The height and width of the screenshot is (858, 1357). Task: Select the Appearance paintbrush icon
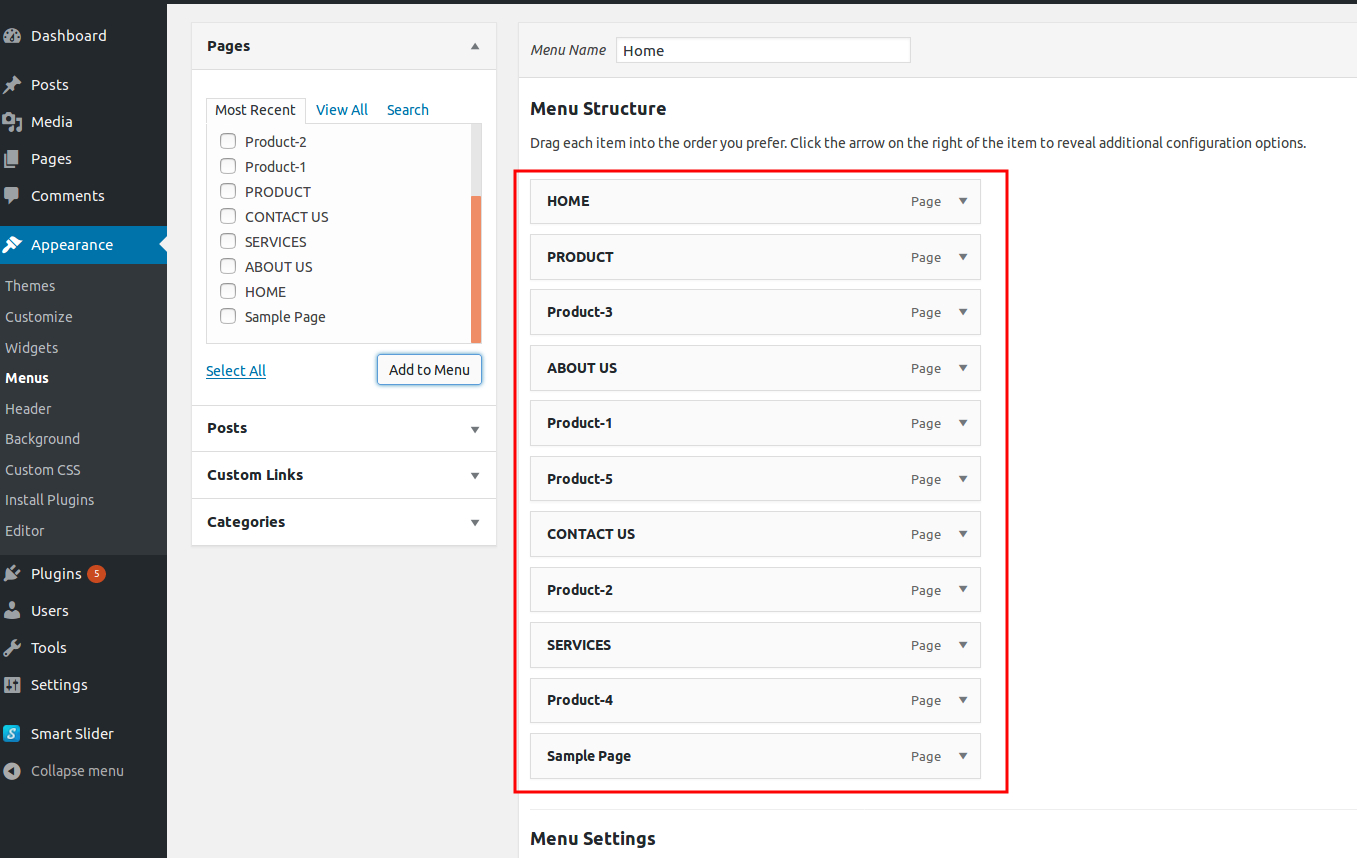tap(14, 244)
